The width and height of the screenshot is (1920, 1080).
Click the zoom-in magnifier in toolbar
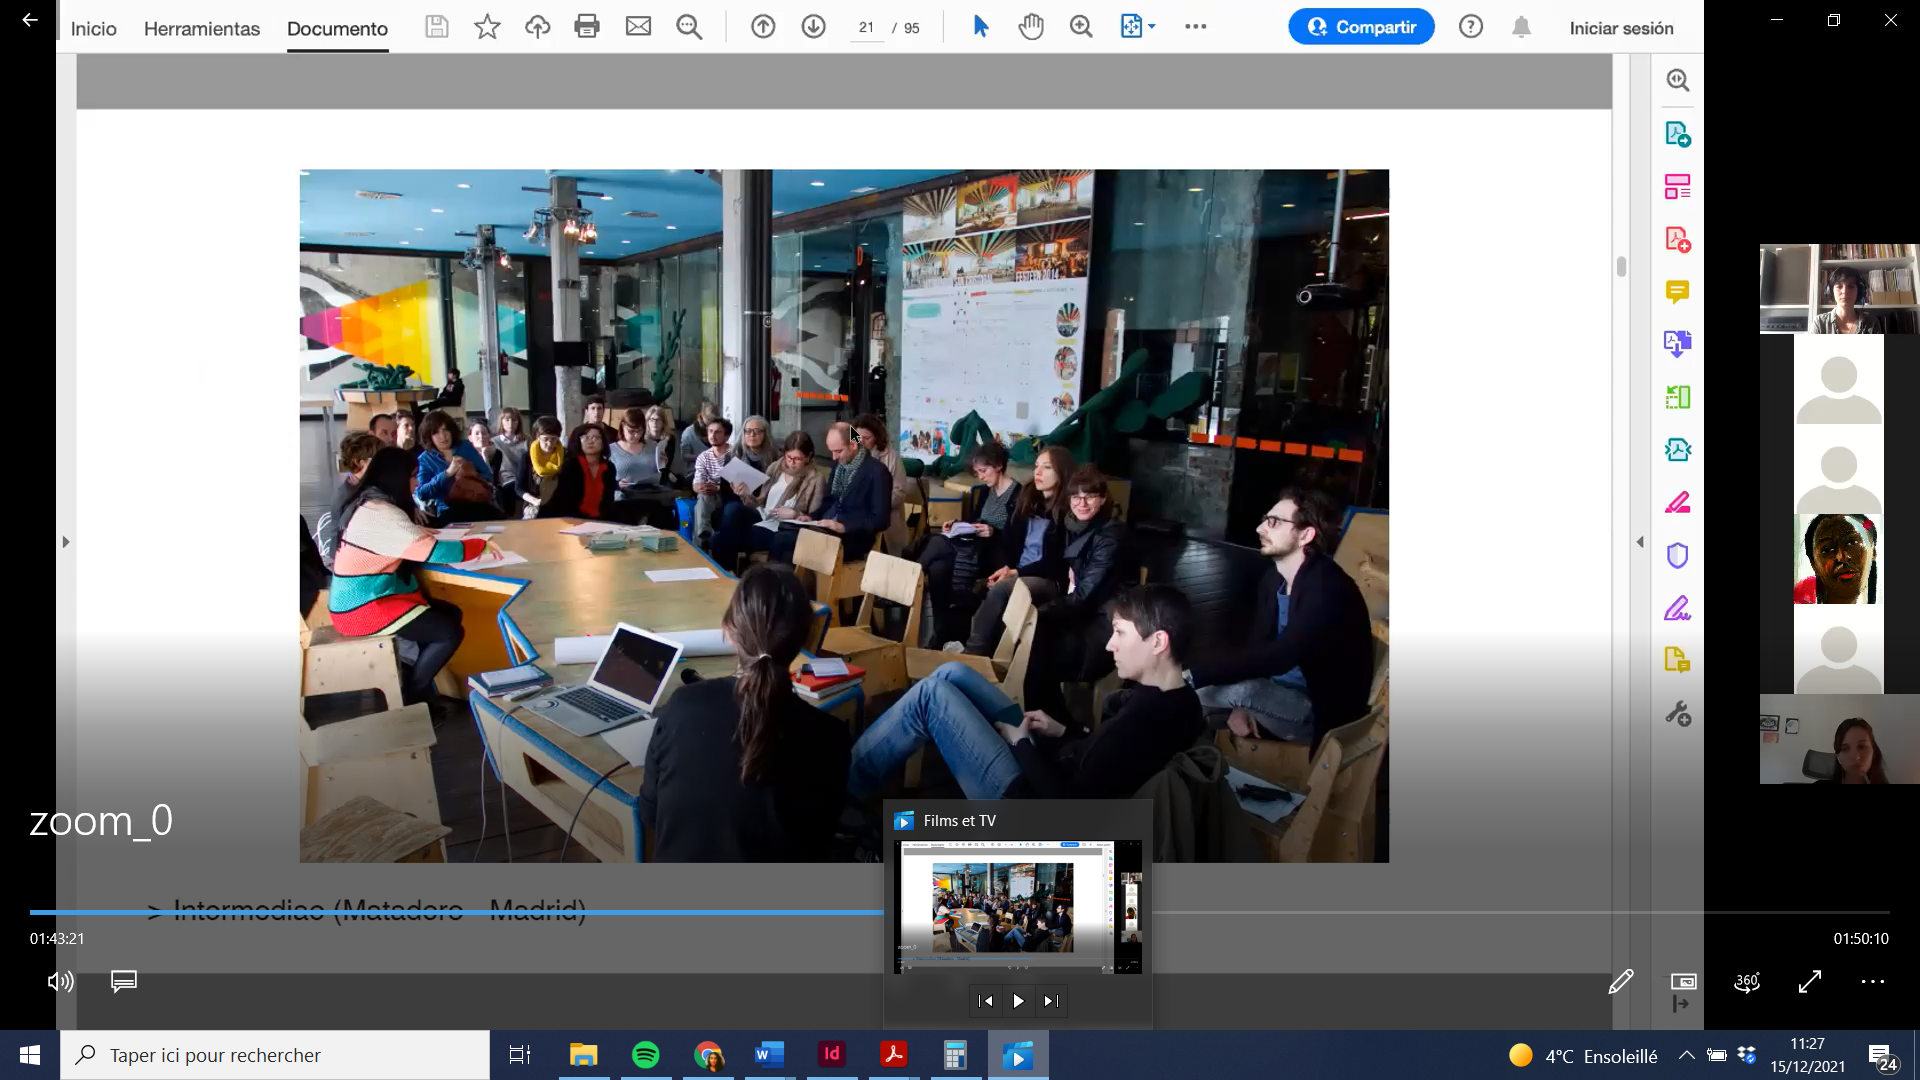click(1081, 27)
